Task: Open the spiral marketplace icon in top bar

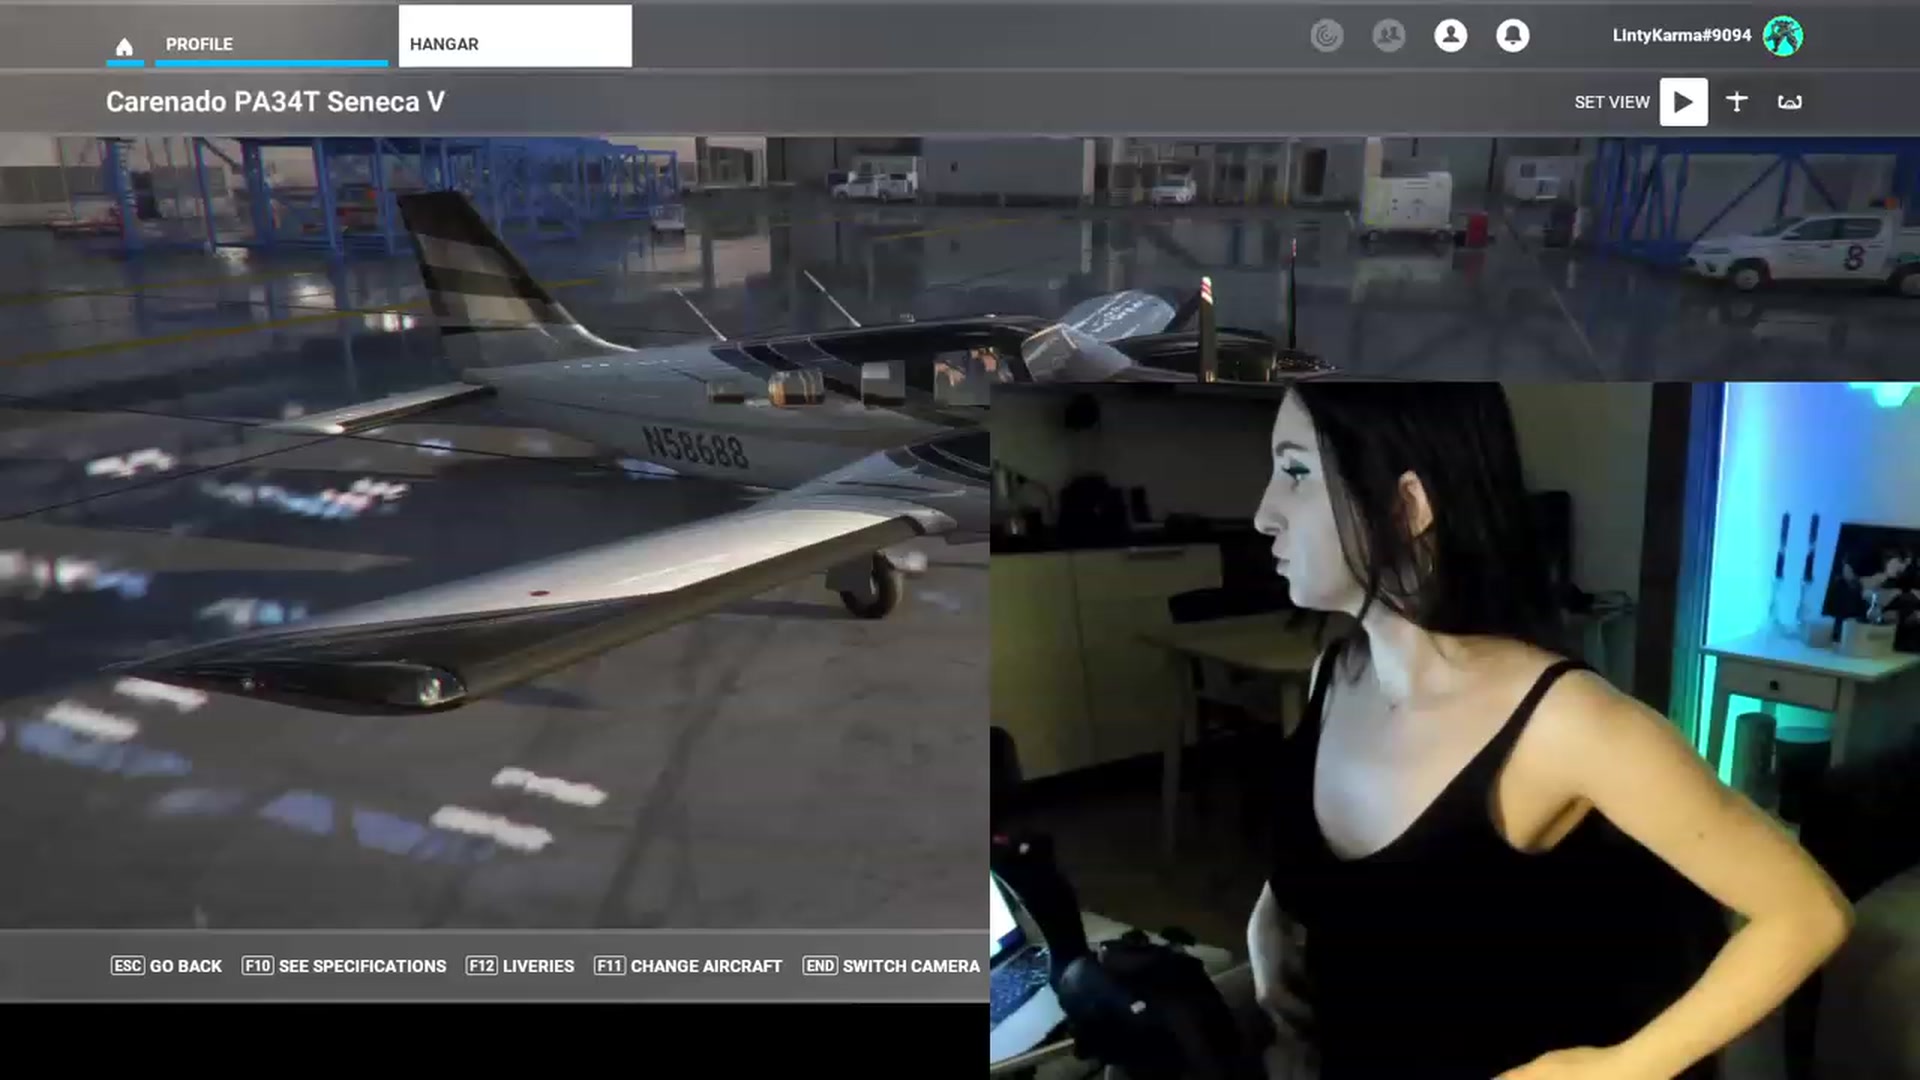Action: [1327, 36]
